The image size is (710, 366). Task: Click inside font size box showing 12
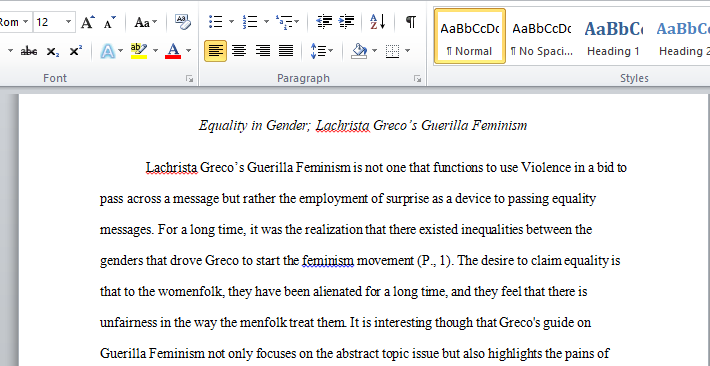[48, 22]
